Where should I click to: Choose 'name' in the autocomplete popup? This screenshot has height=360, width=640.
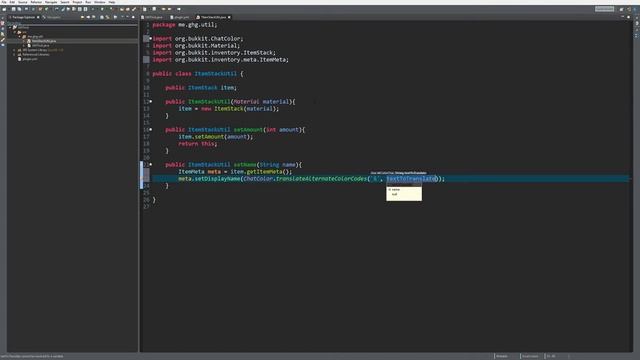pos(404,190)
